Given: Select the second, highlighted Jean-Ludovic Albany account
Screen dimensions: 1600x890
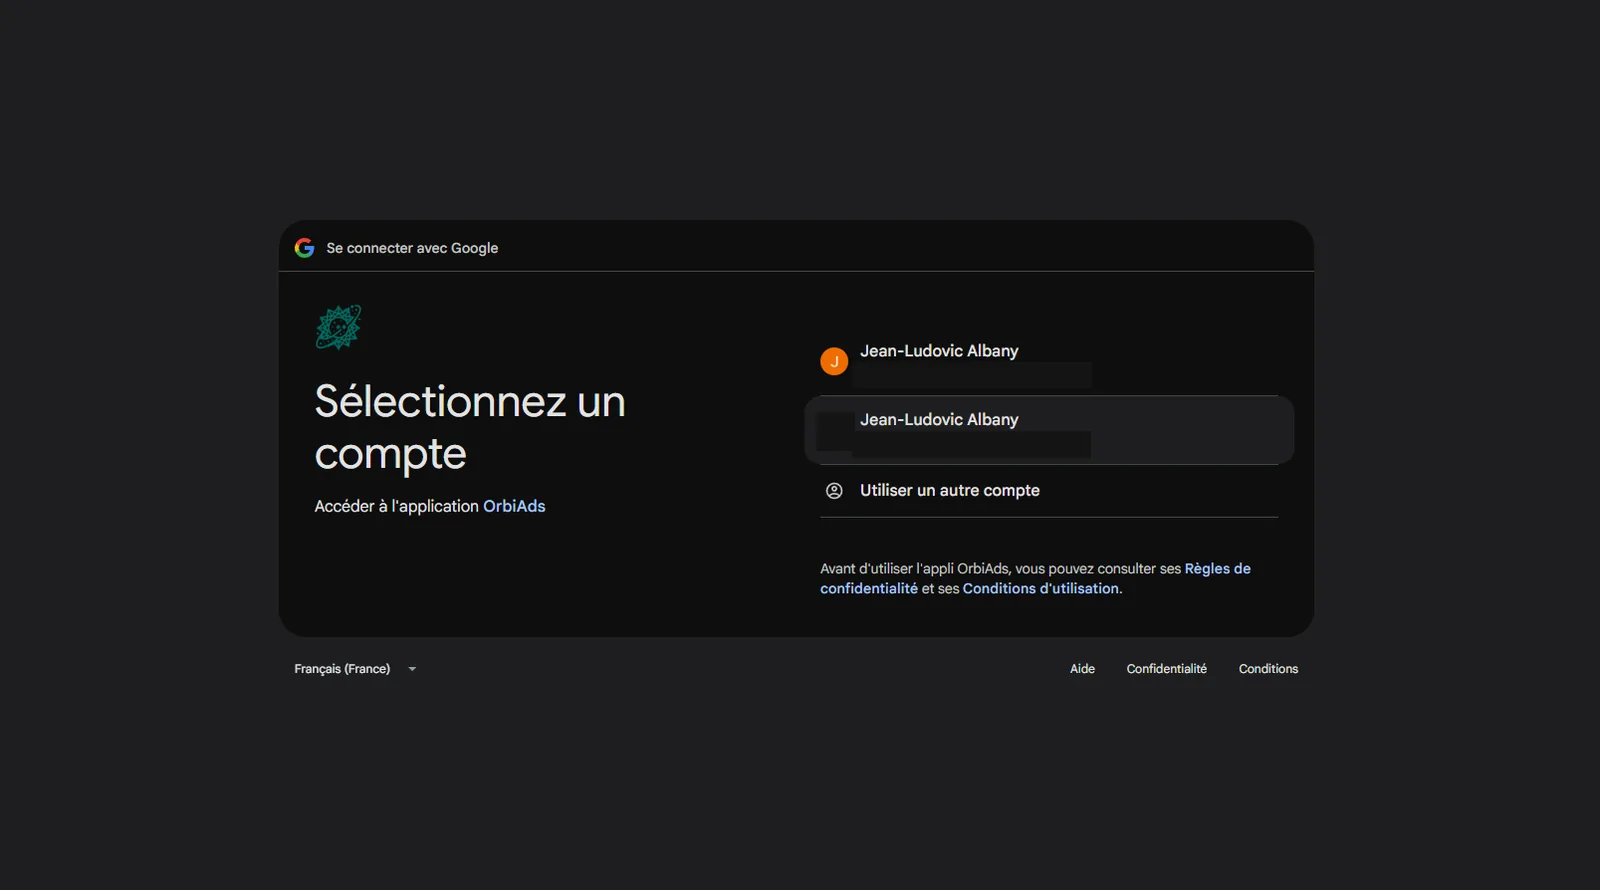Looking at the screenshot, I should tap(1049, 430).
